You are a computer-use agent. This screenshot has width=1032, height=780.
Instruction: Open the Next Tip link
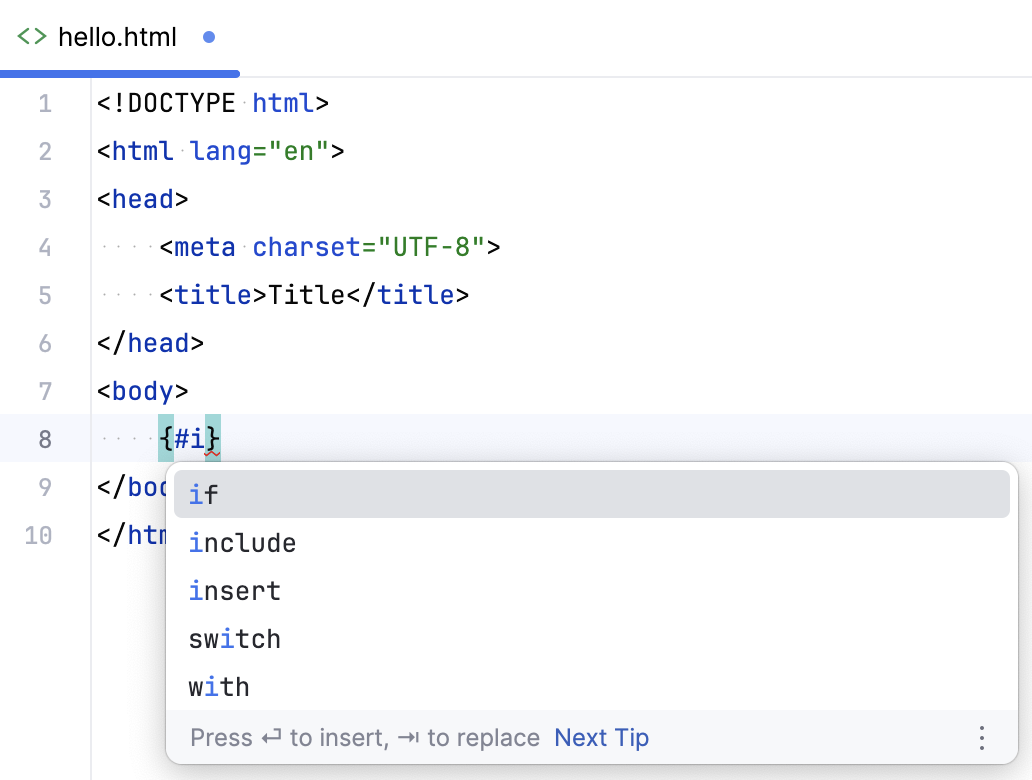click(601, 737)
